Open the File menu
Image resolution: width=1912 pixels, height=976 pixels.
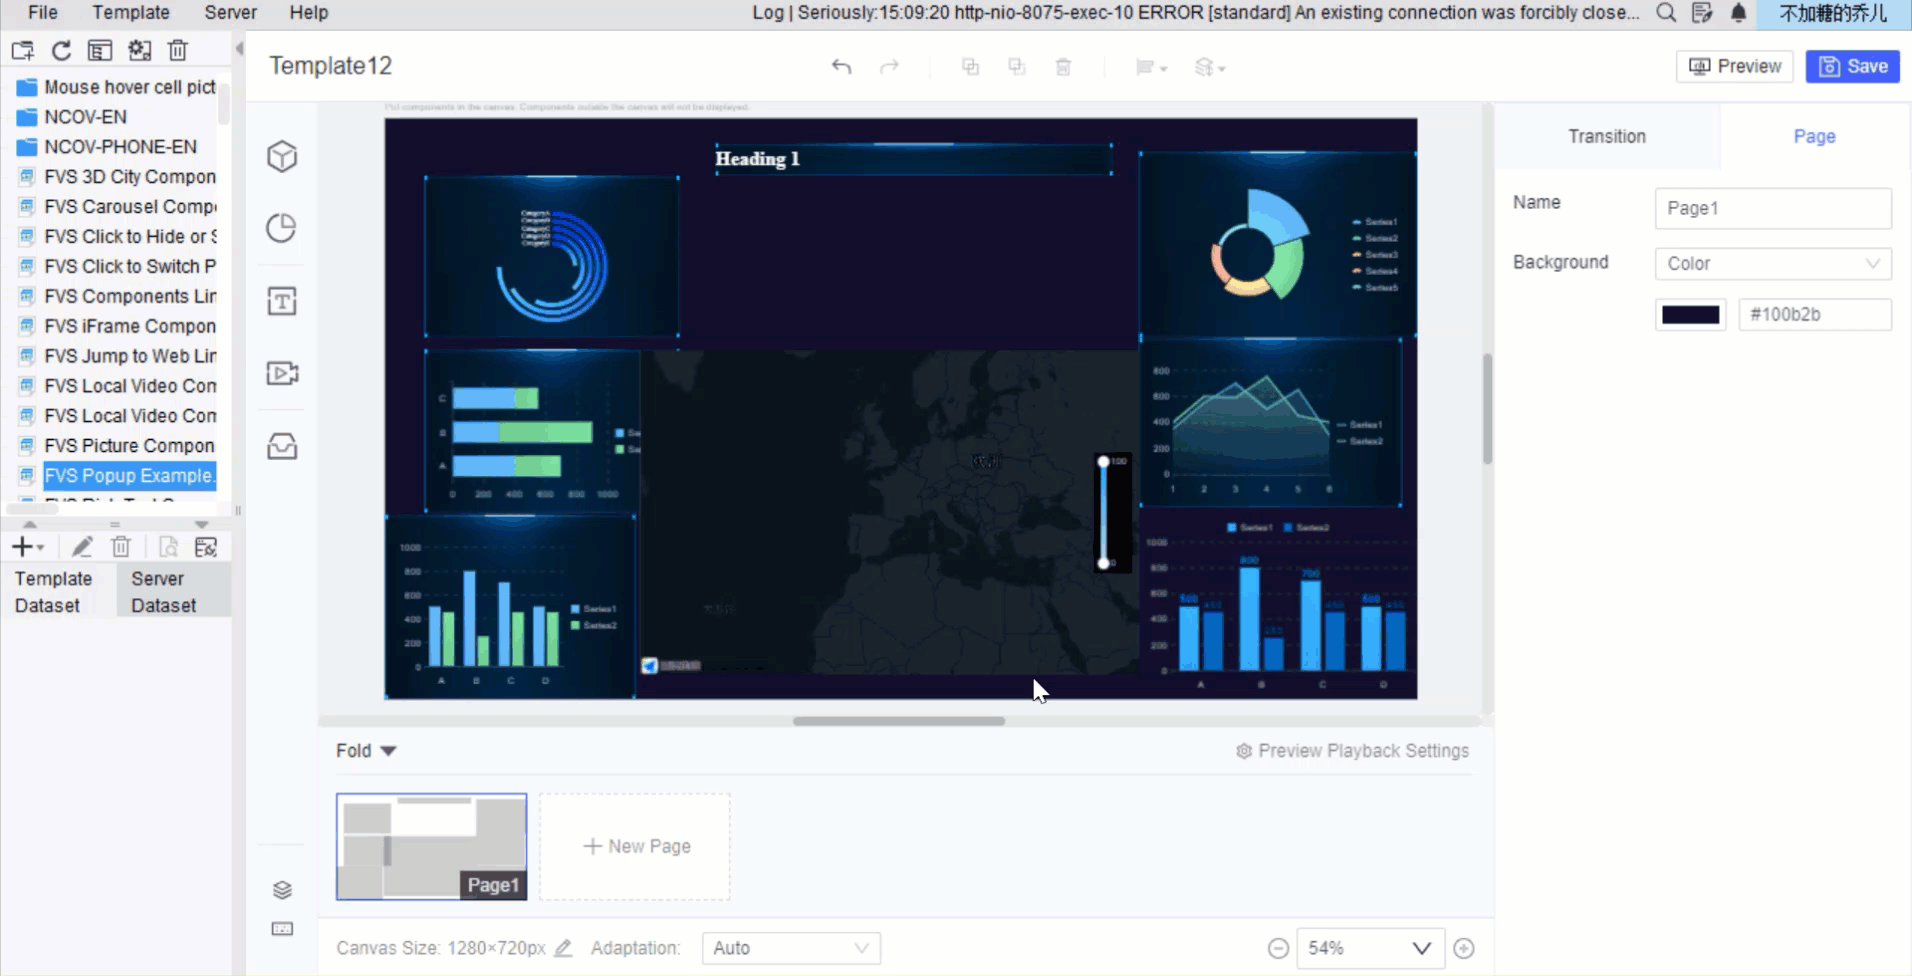(x=43, y=13)
